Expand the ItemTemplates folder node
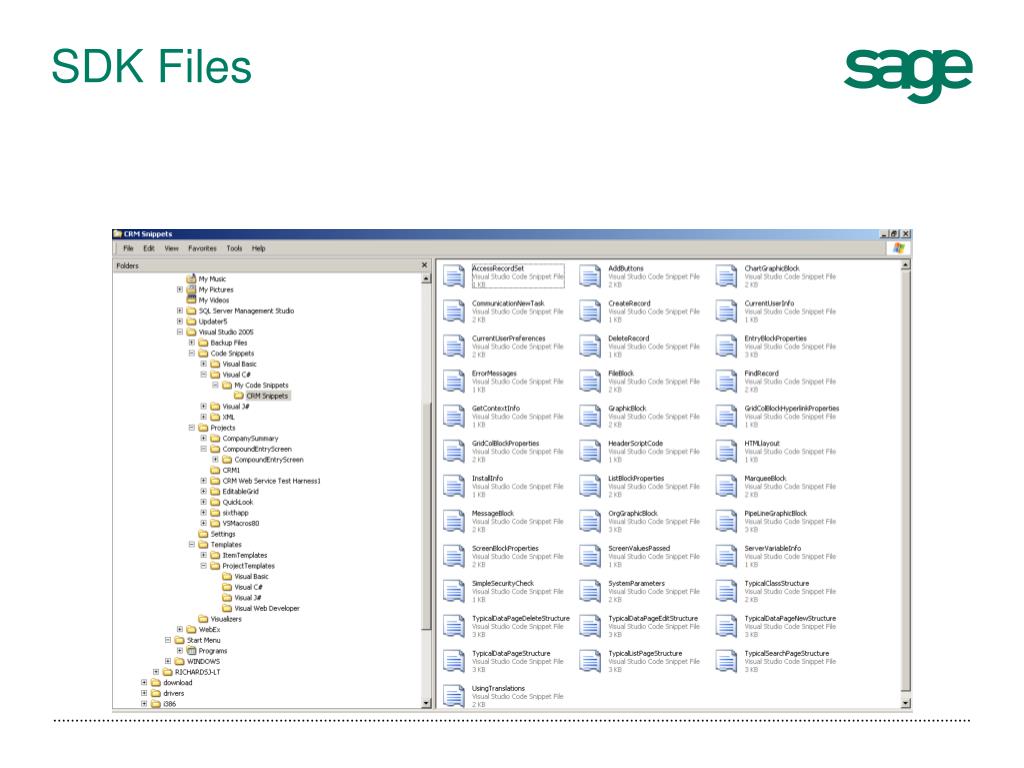This screenshot has height=768, width=1024. [x=203, y=555]
